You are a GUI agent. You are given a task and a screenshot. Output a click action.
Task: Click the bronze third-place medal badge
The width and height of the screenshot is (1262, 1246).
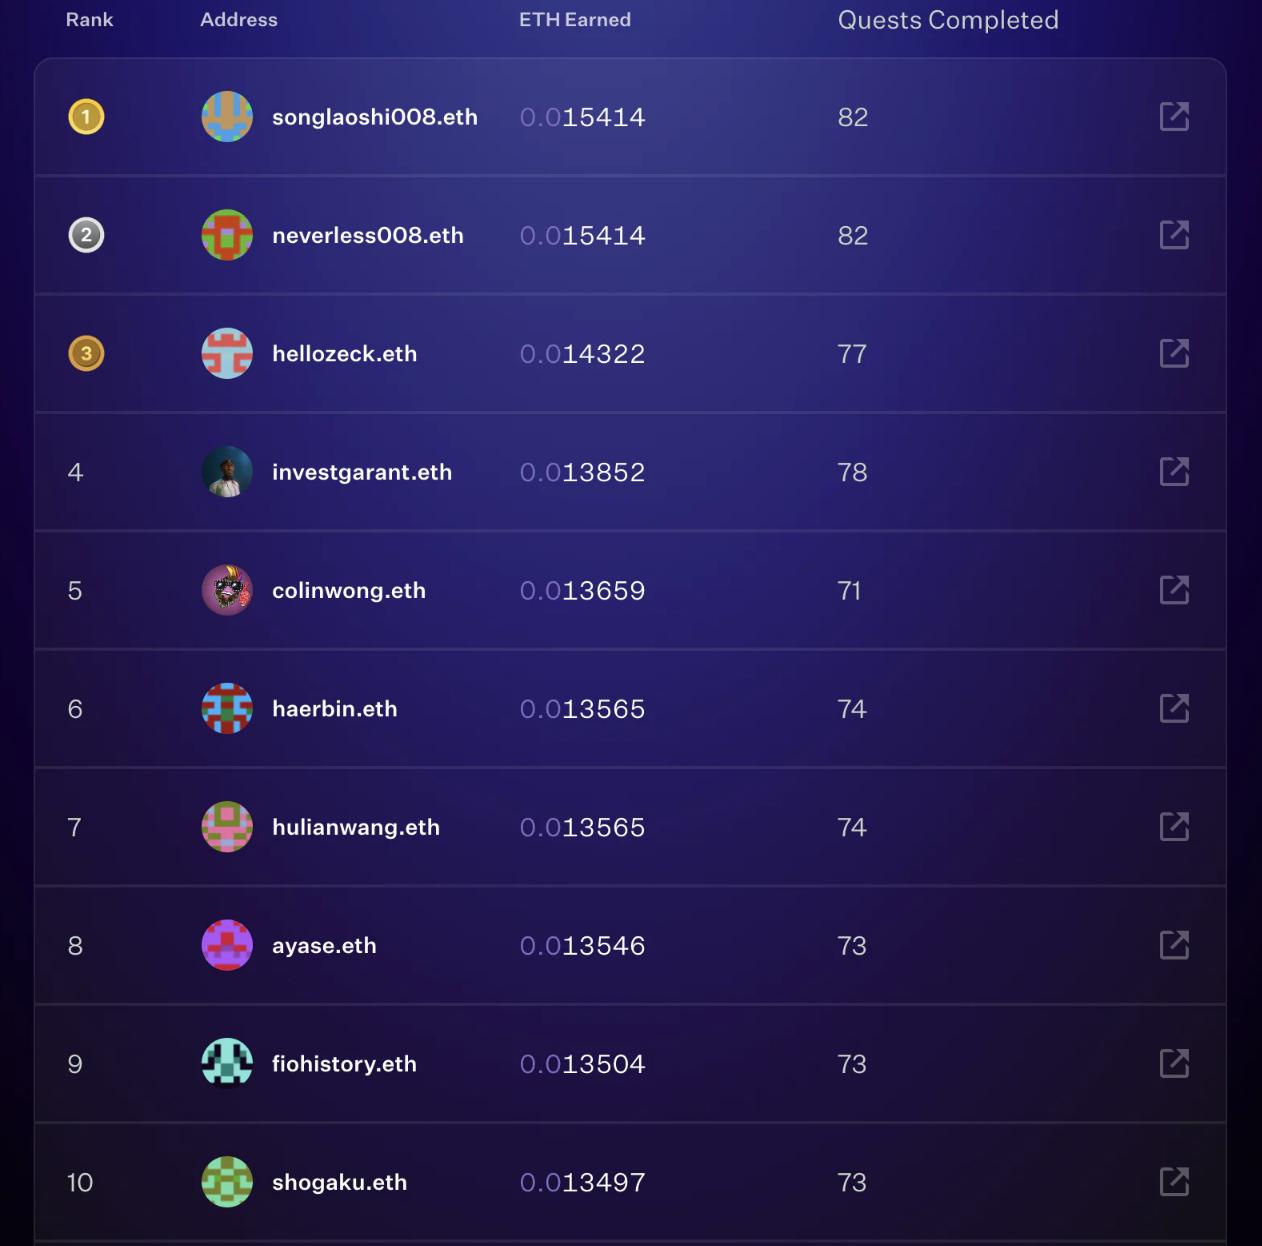[86, 353]
